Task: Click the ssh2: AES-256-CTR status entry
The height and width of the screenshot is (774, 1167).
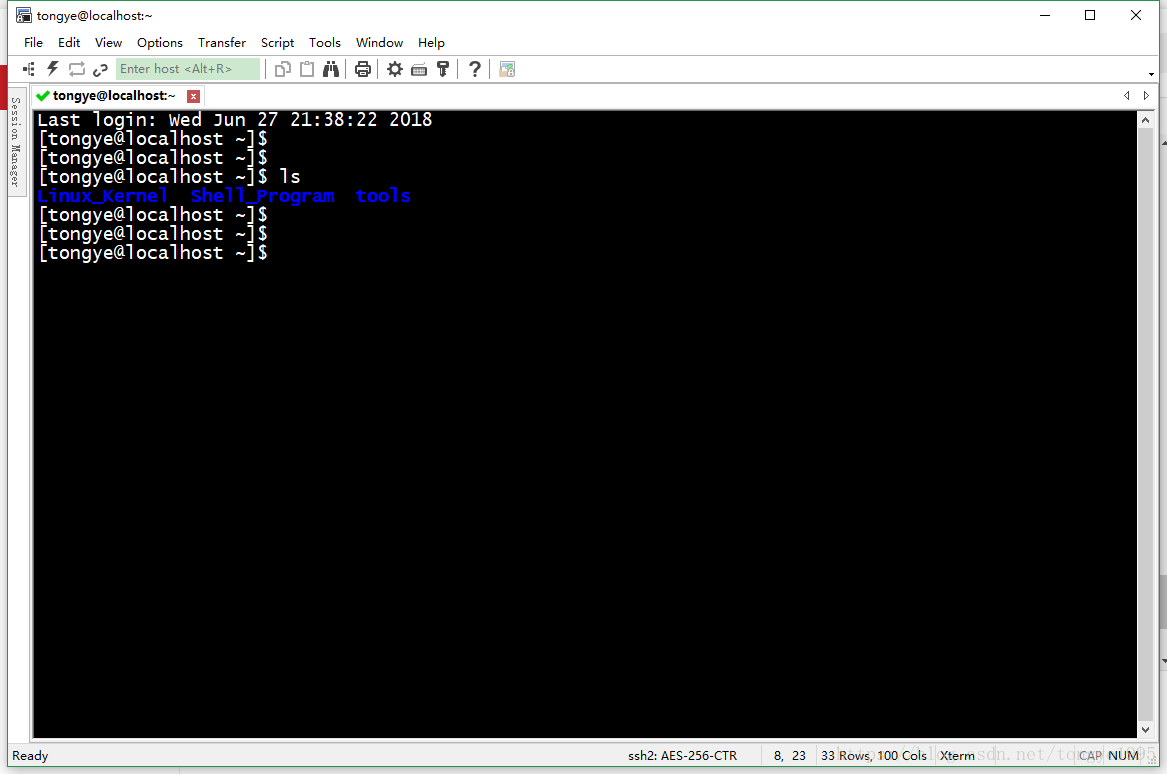Action: 682,755
